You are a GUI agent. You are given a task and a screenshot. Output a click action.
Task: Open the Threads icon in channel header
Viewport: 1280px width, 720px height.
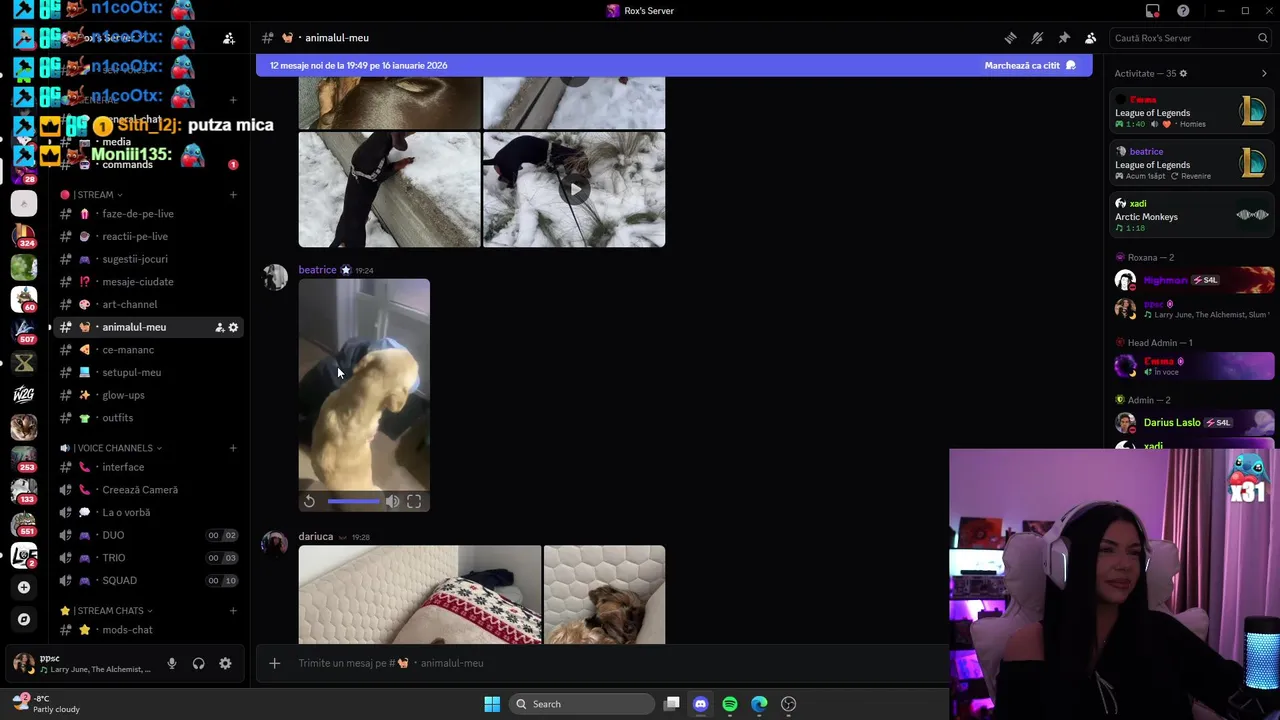1011,38
